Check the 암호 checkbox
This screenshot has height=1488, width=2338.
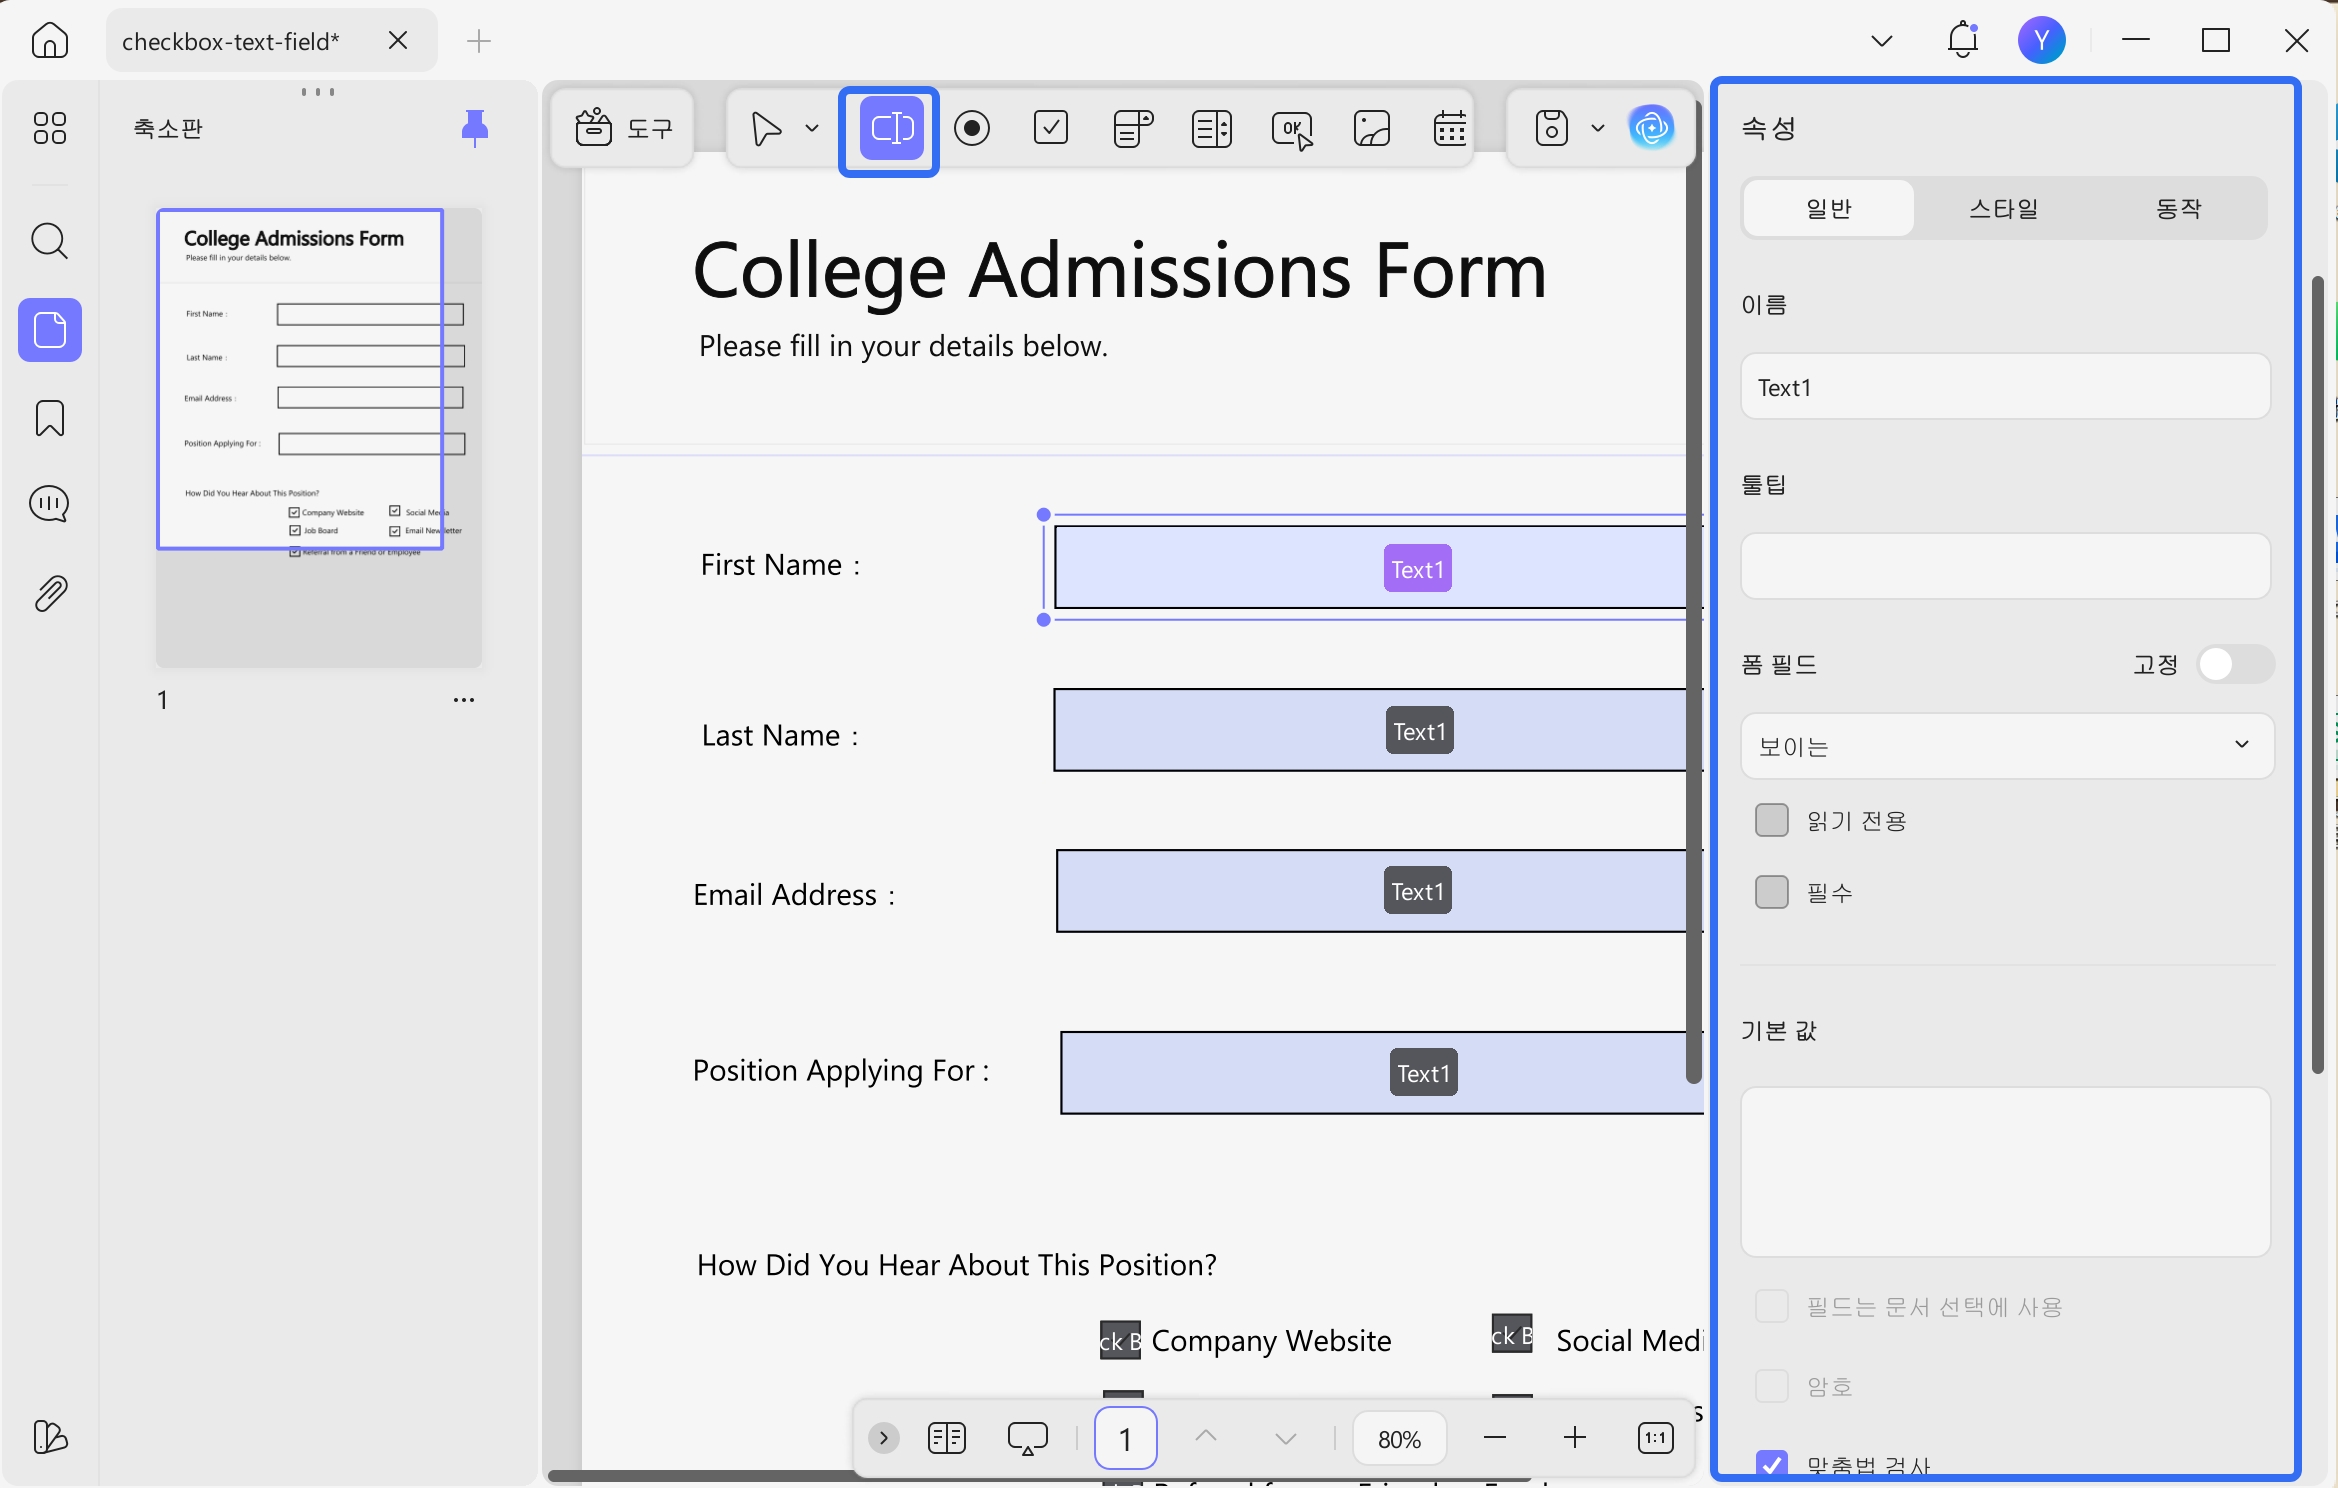coord(1772,1386)
